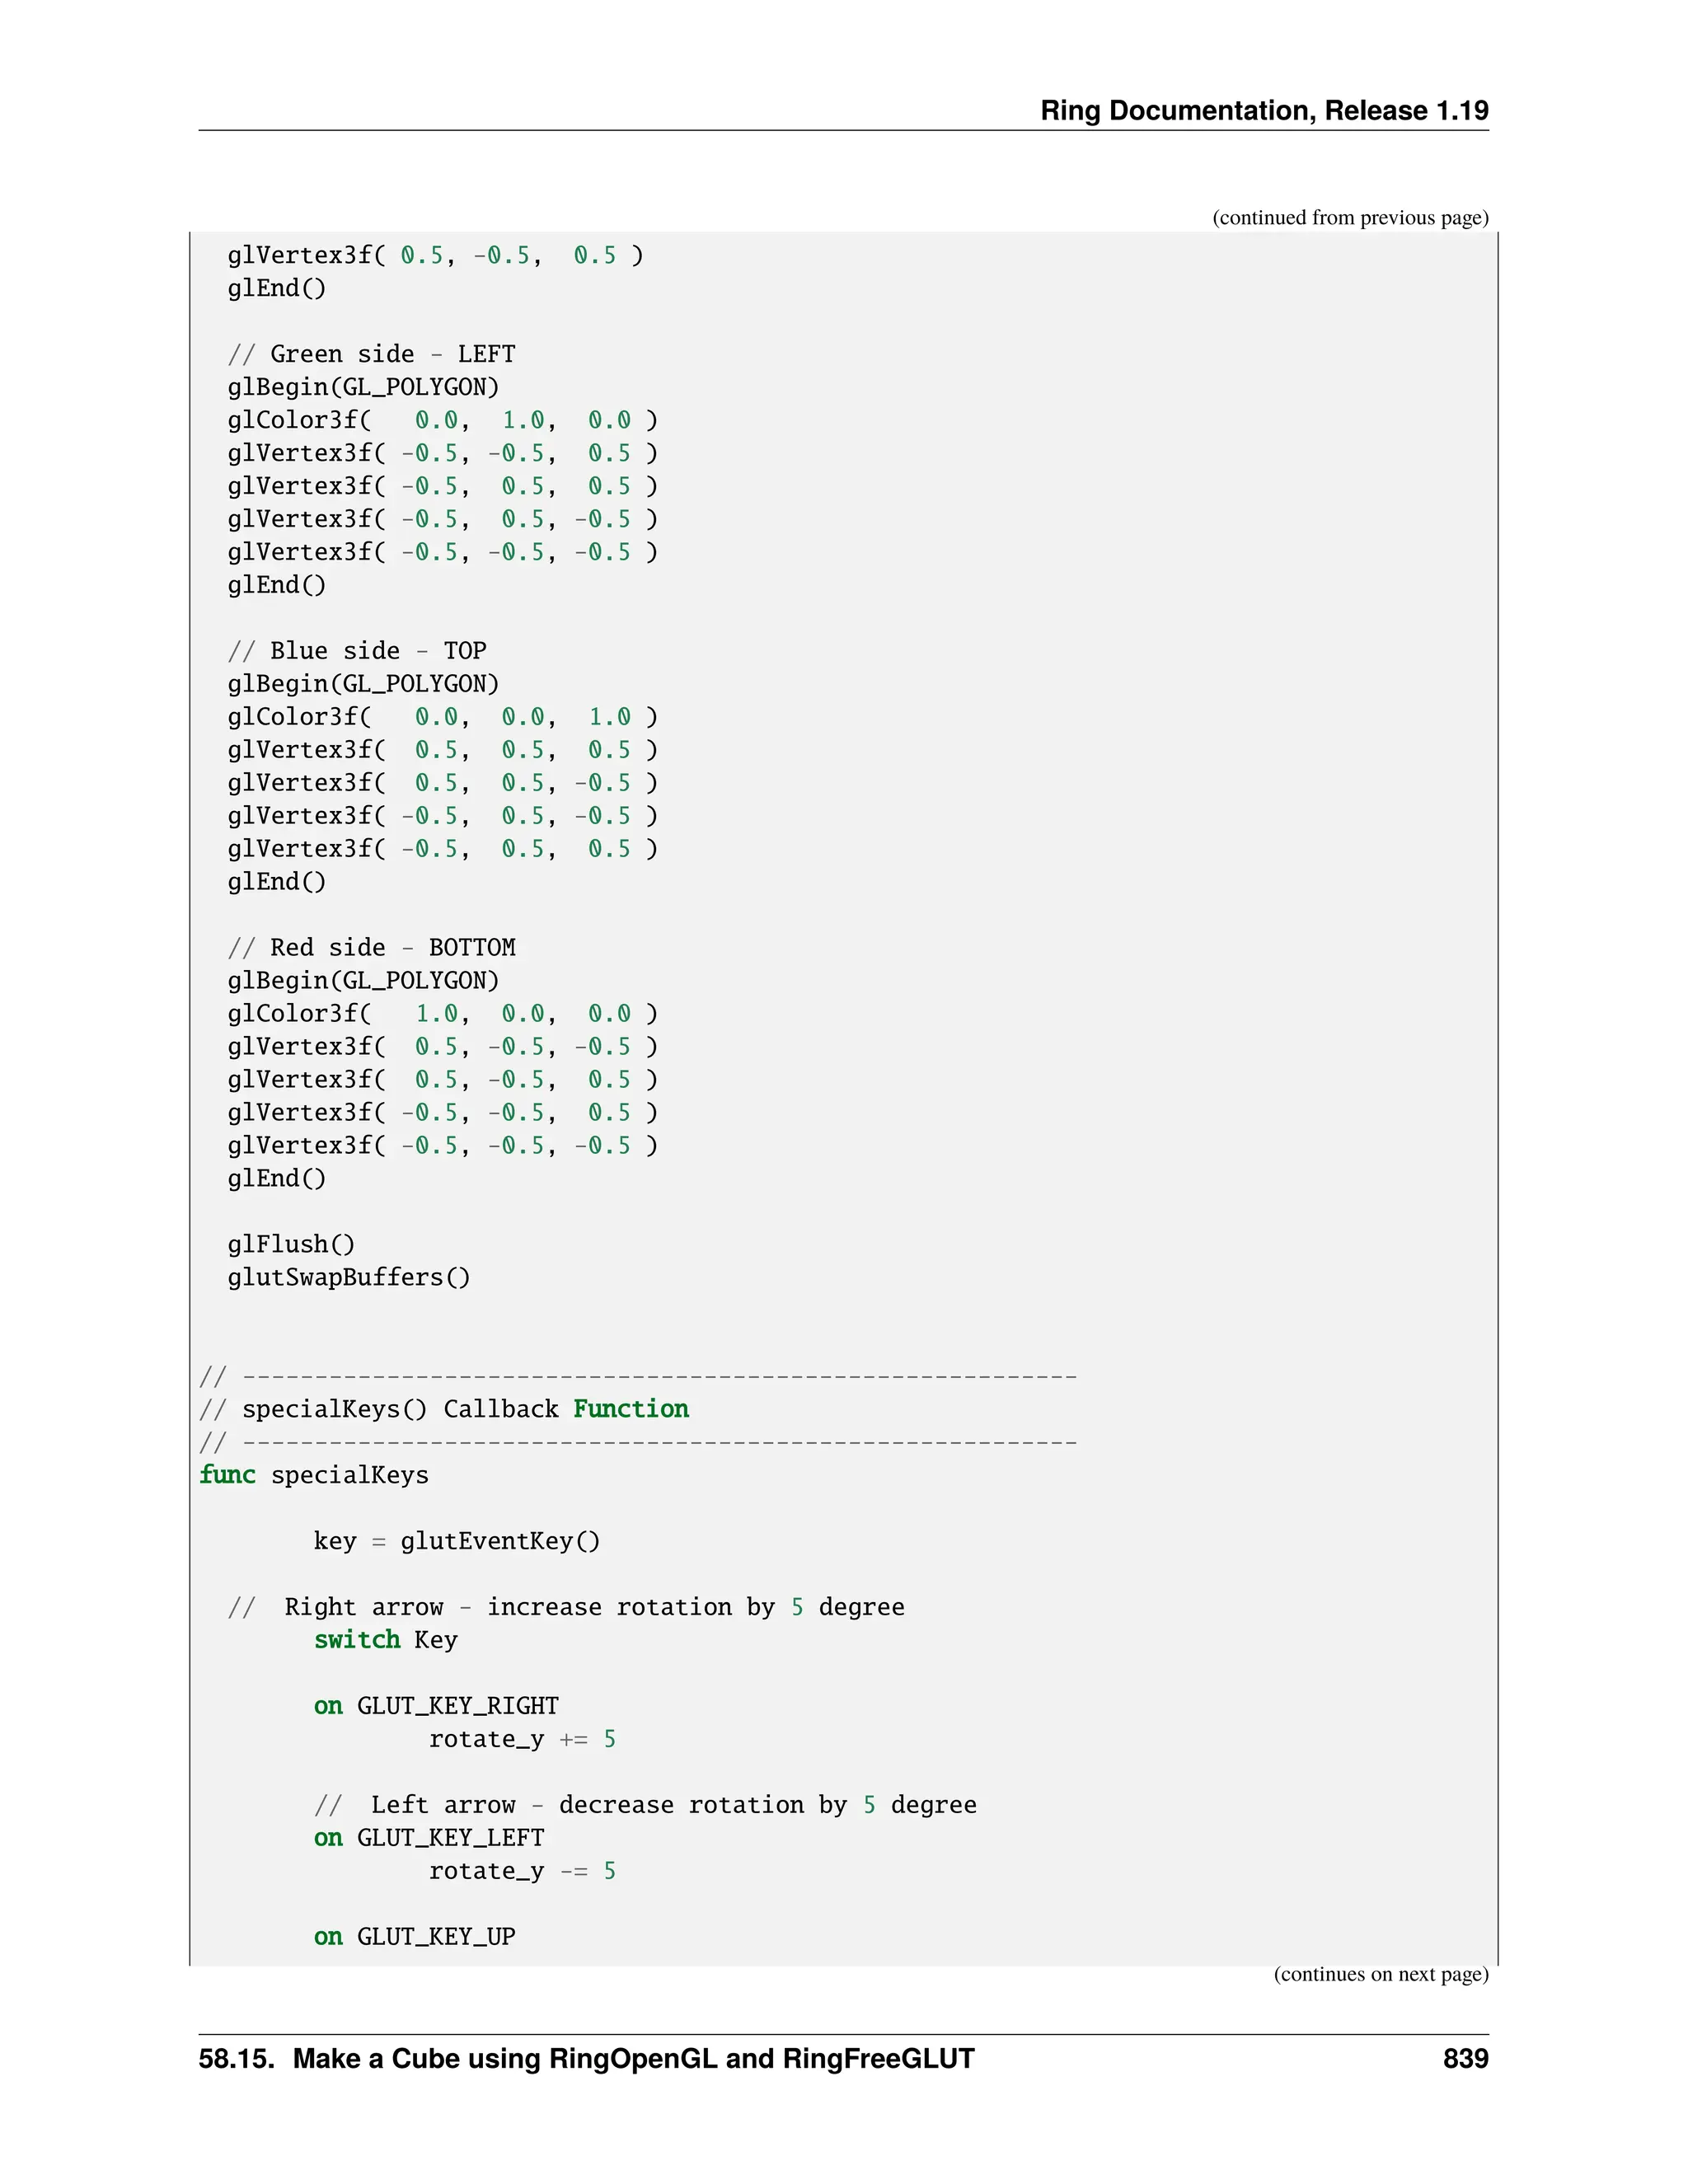The height and width of the screenshot is (2184, 1688).
Task: Click footer '58.15. Make a Cube using RingOpenGL and RingFreeGLUT'
Action: [586, 2059]
